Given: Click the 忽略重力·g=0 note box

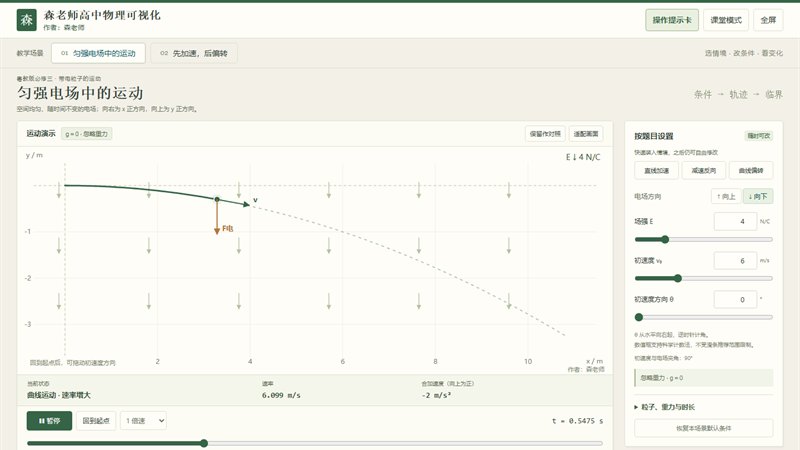Looking at the screenshot, I should [704, 378].
